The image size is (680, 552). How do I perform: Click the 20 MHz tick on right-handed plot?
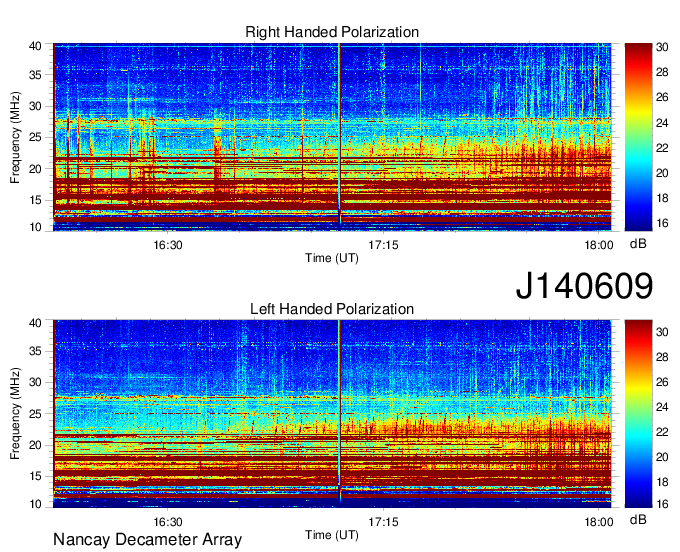[x=36, y=169]
